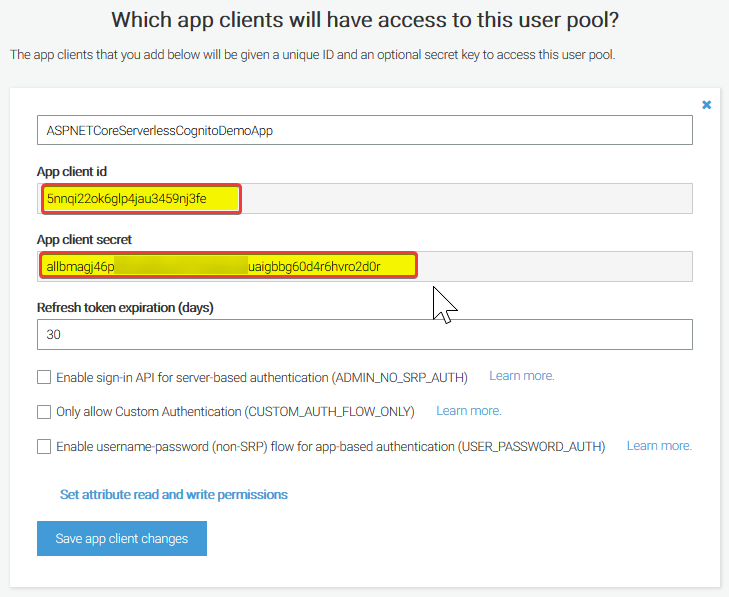Screen dimensions: 729x597
Task: Open Learn more for ADMIN_NO_SRP_AUTH
Action: [x=522, y=376]
